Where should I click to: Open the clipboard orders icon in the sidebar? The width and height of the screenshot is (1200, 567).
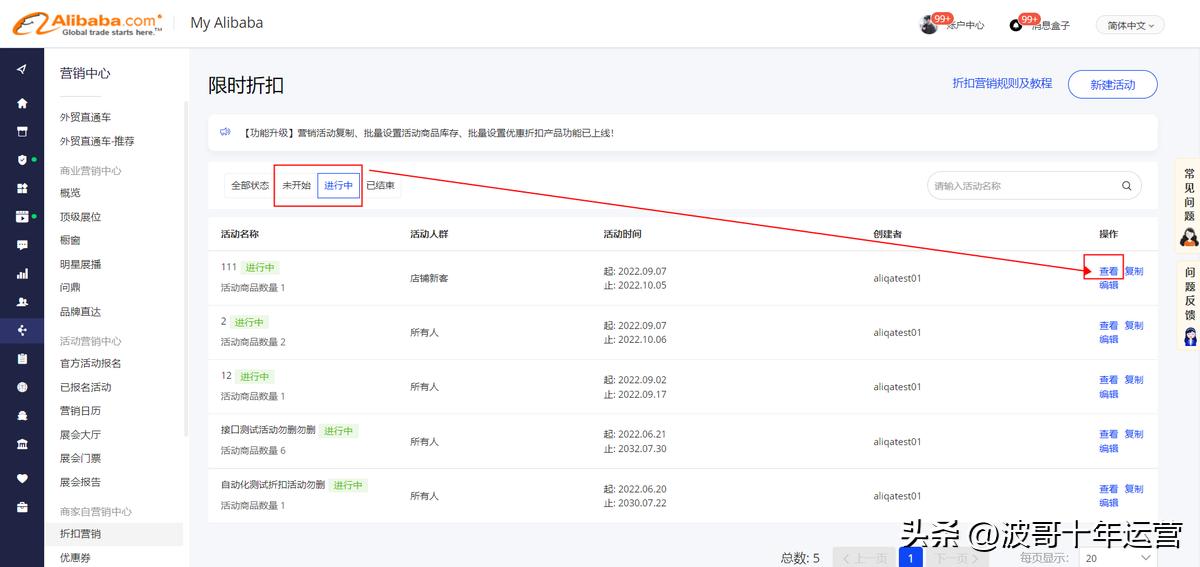coord(22,359)
